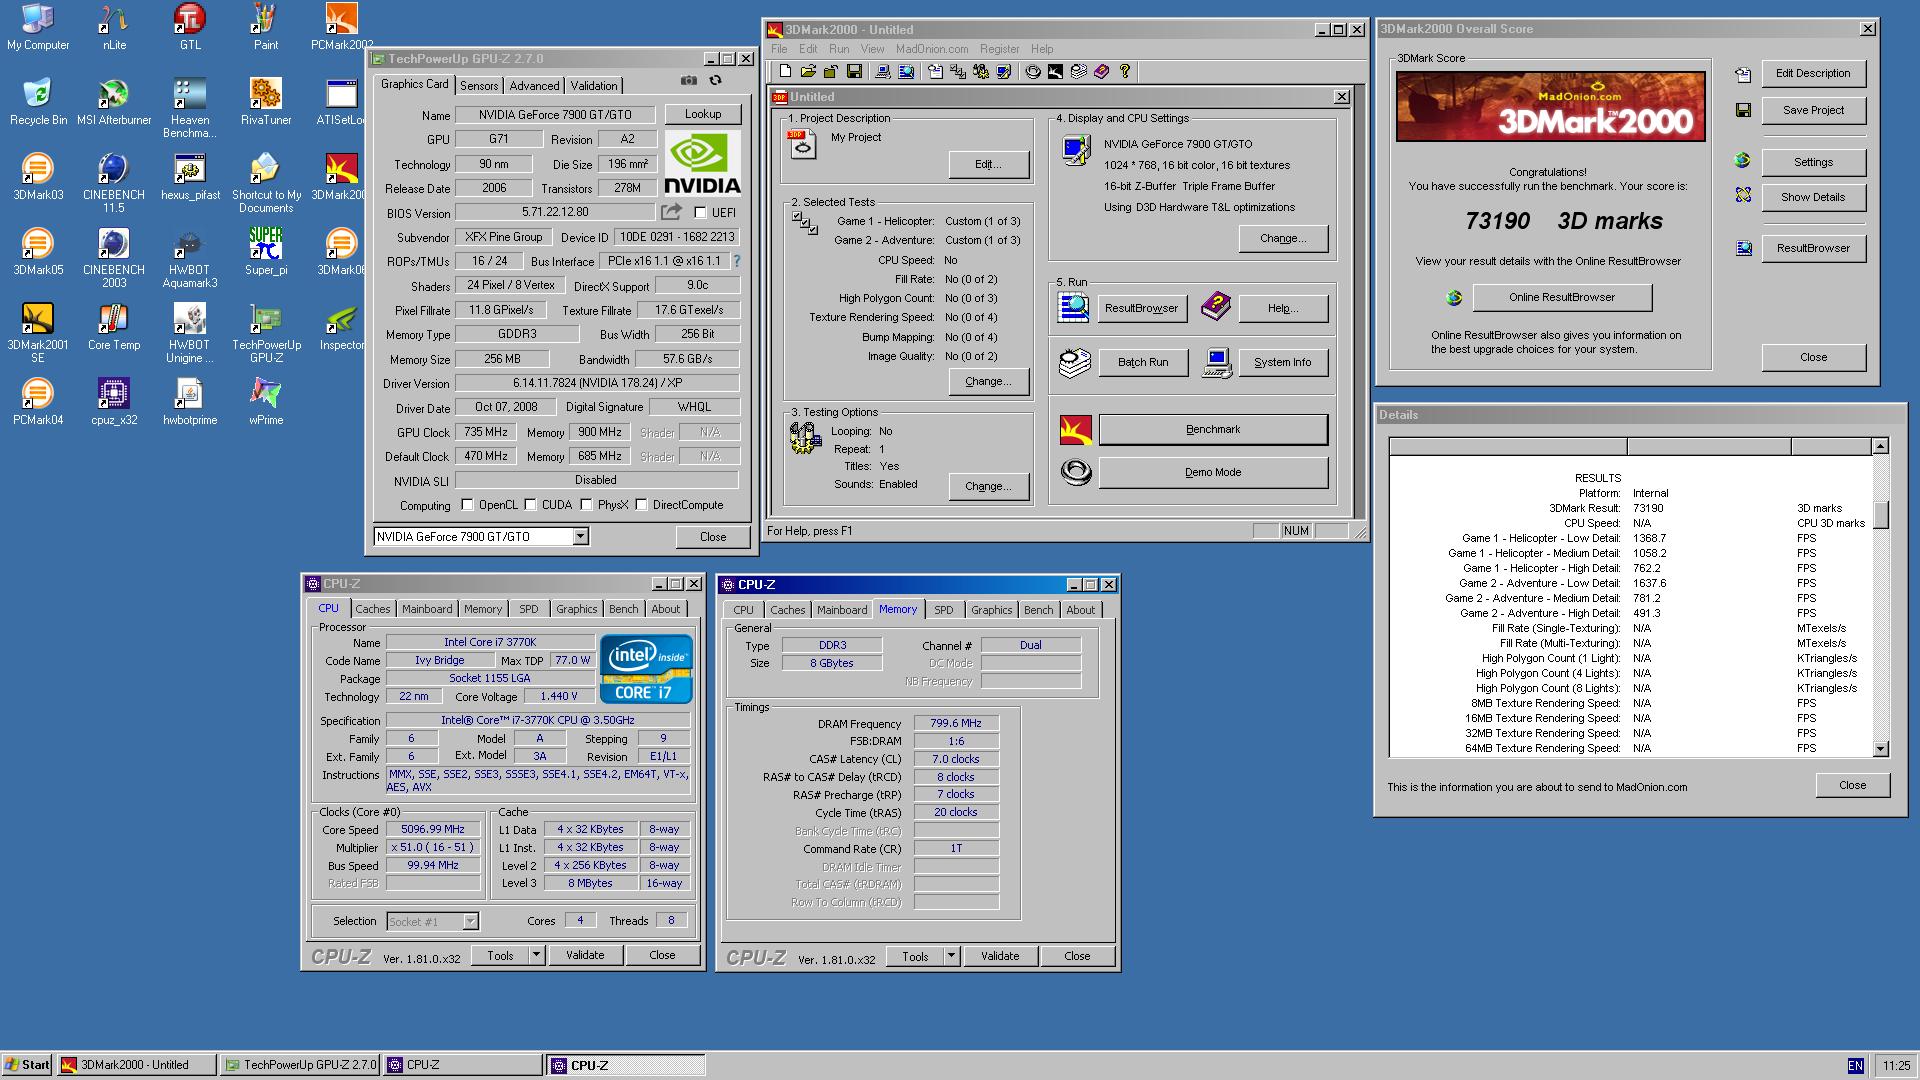The image size is (1920, 1080).
Task: Open Tools dropdown arrow in CPU-Z Memory window
Action: pos(951,956)
